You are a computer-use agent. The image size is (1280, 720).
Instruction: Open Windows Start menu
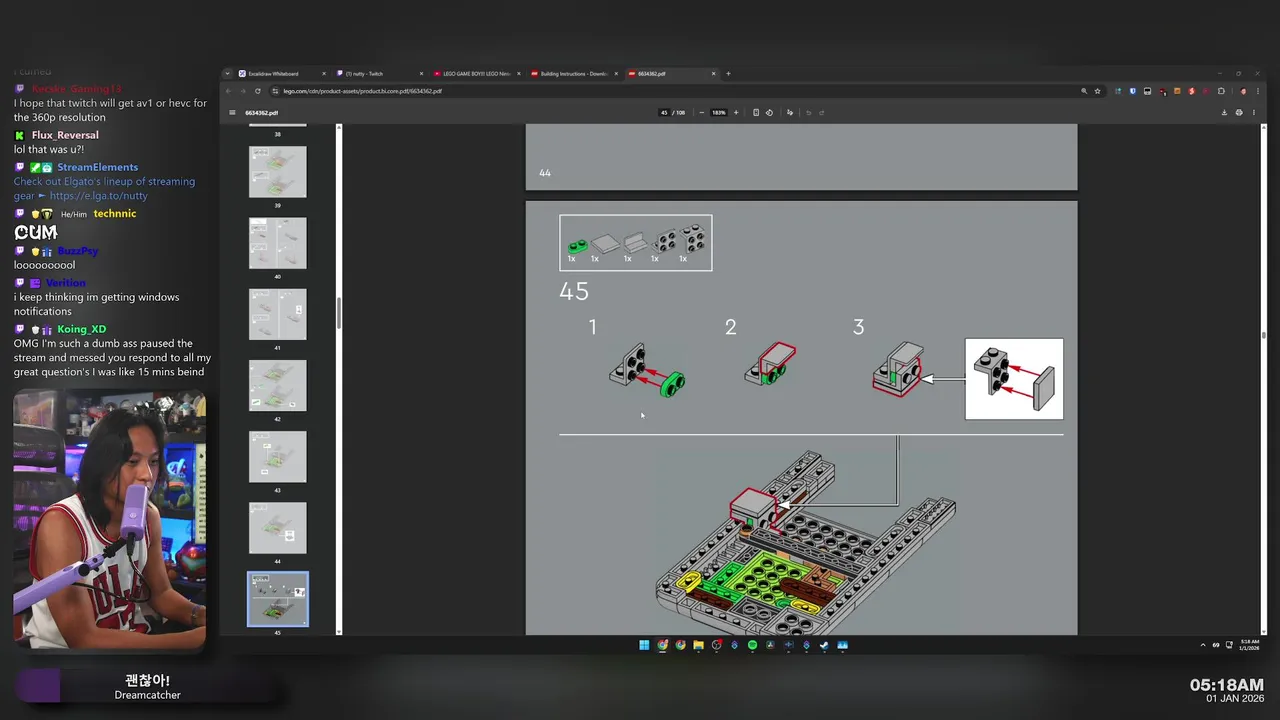click(x=644, y=645)
